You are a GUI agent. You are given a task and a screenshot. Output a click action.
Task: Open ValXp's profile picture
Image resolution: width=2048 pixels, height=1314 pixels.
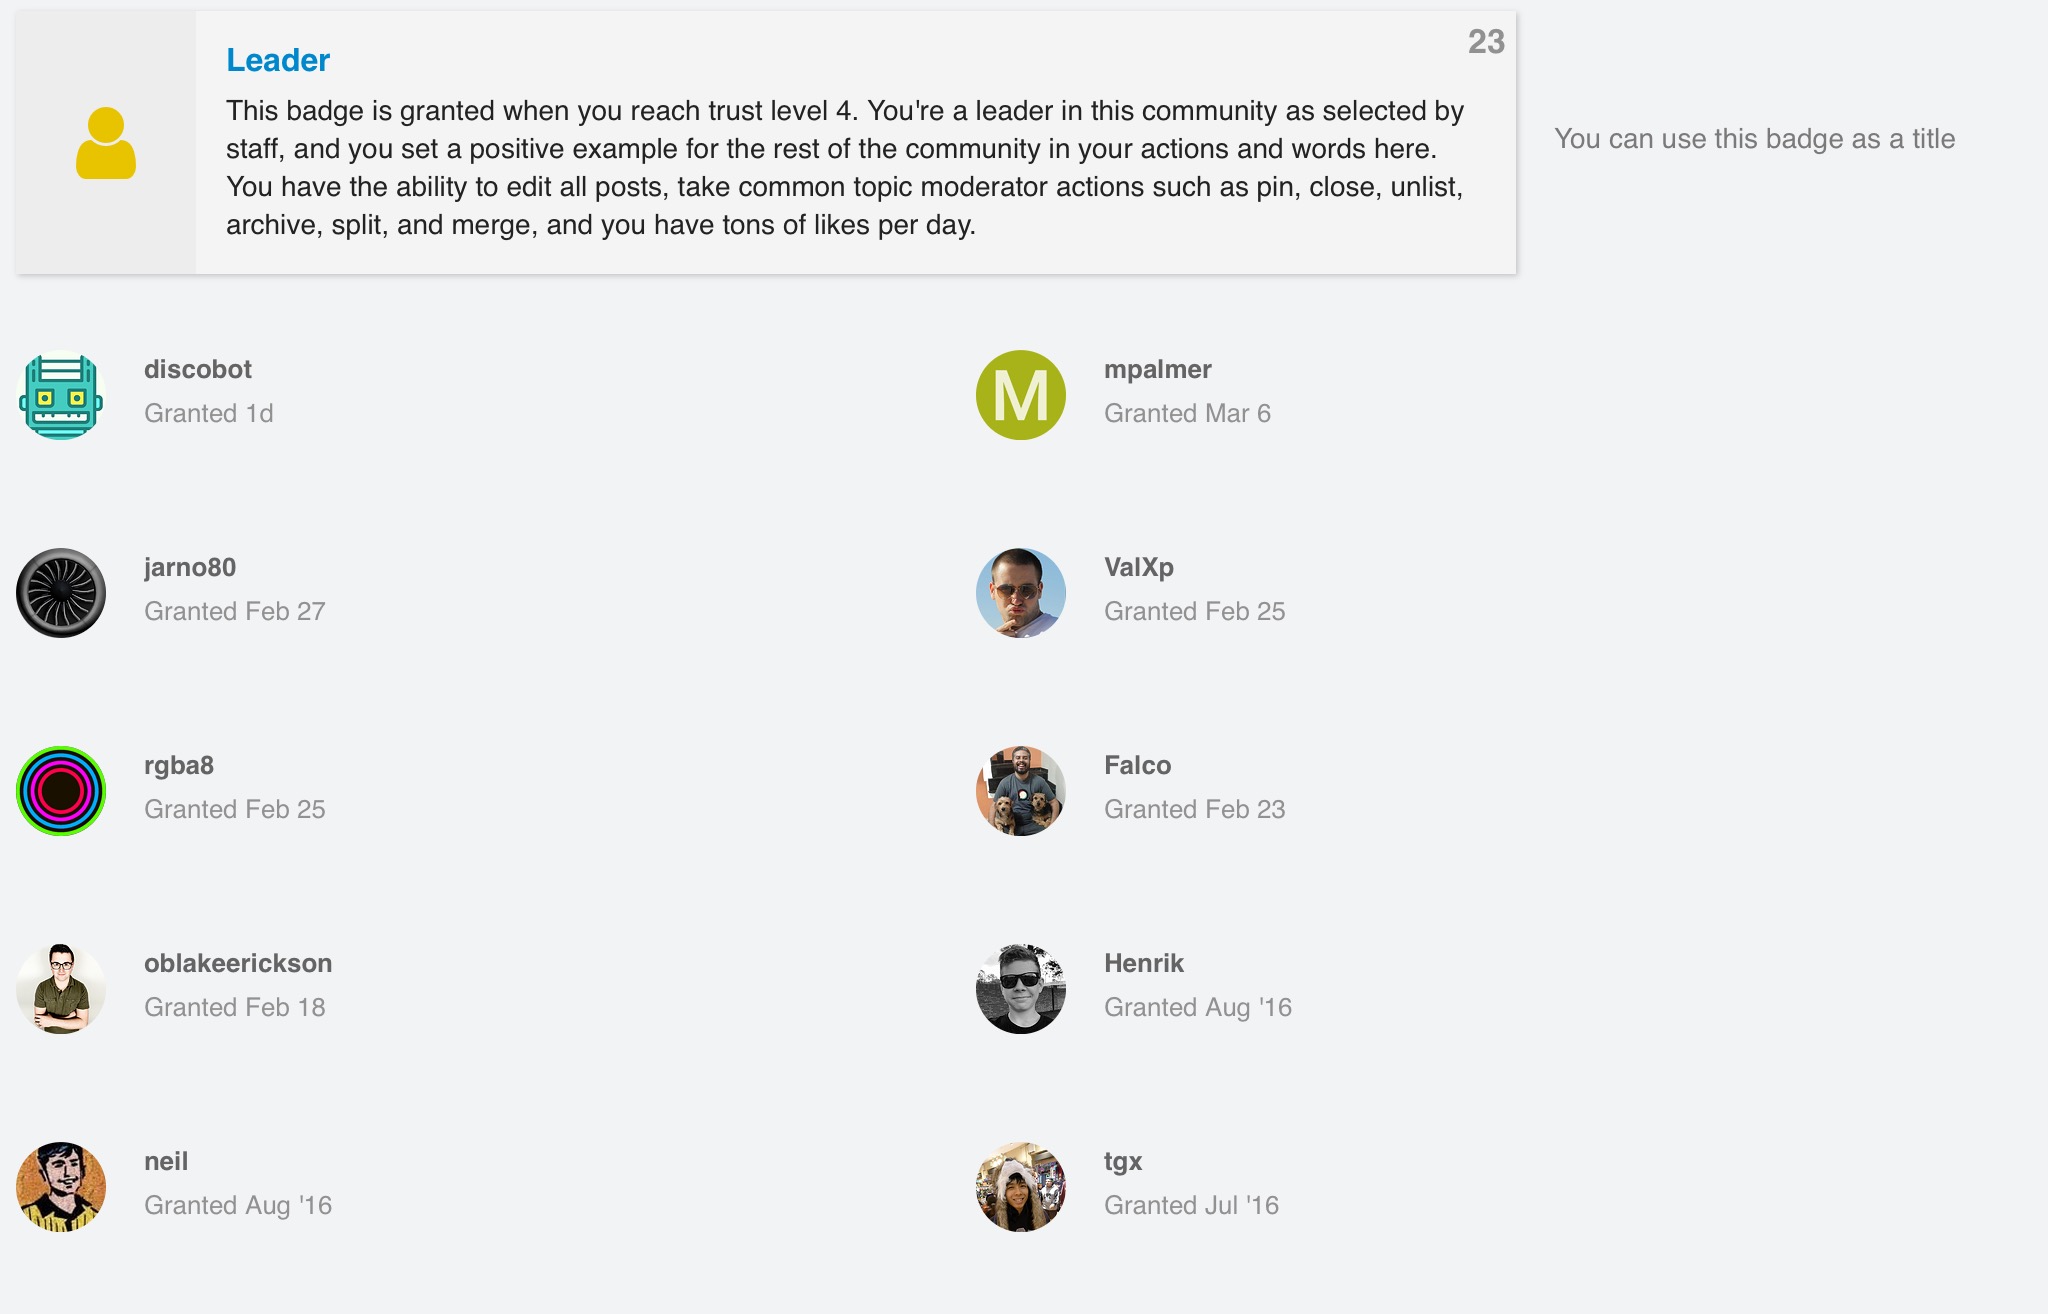(1020, 593)
